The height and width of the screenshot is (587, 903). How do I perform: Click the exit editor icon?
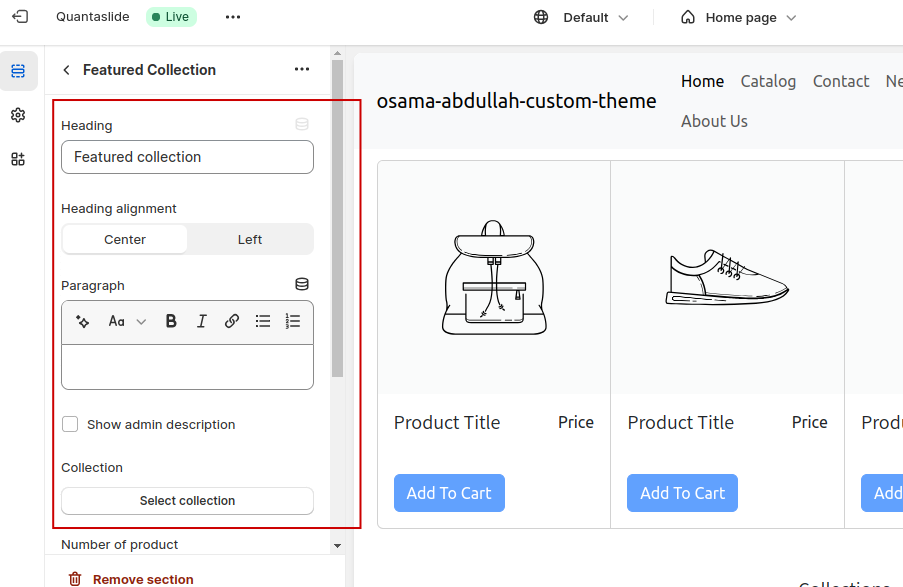tap(21, 17)
